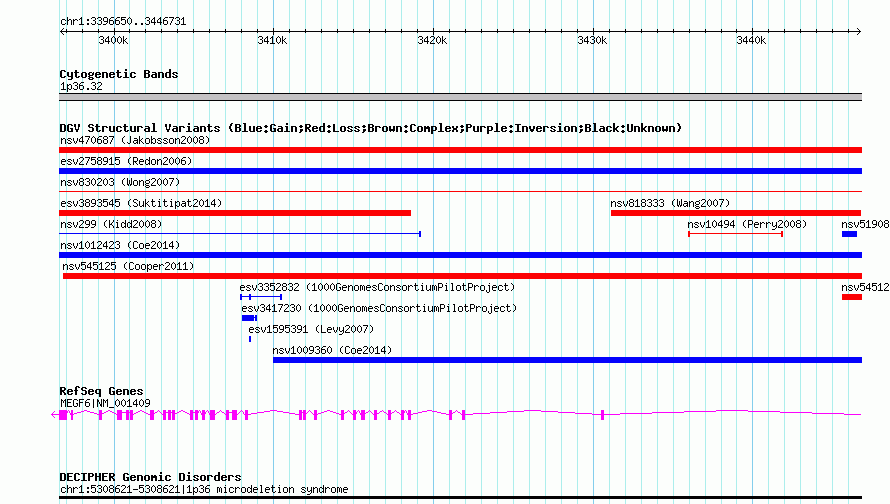890x504 pixels.
Task: Select the red nsv545125 loss bar
Action: (x=462, y=276)
